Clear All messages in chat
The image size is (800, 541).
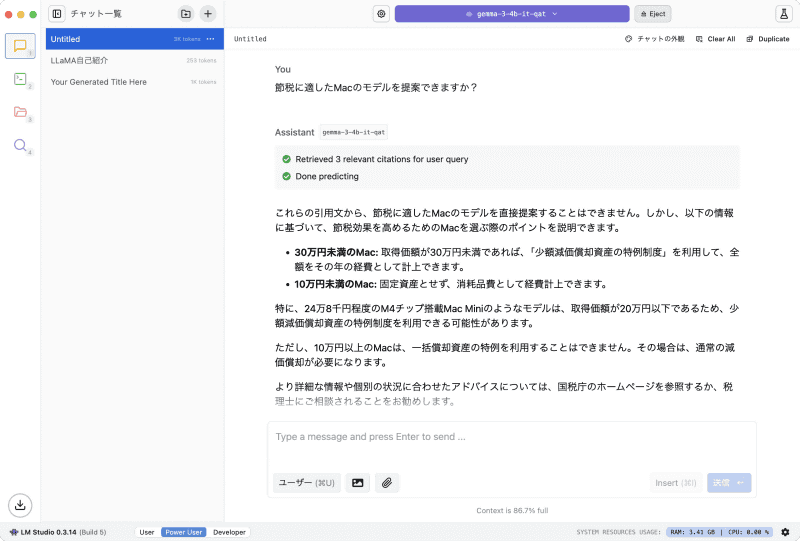pos(715,39)
